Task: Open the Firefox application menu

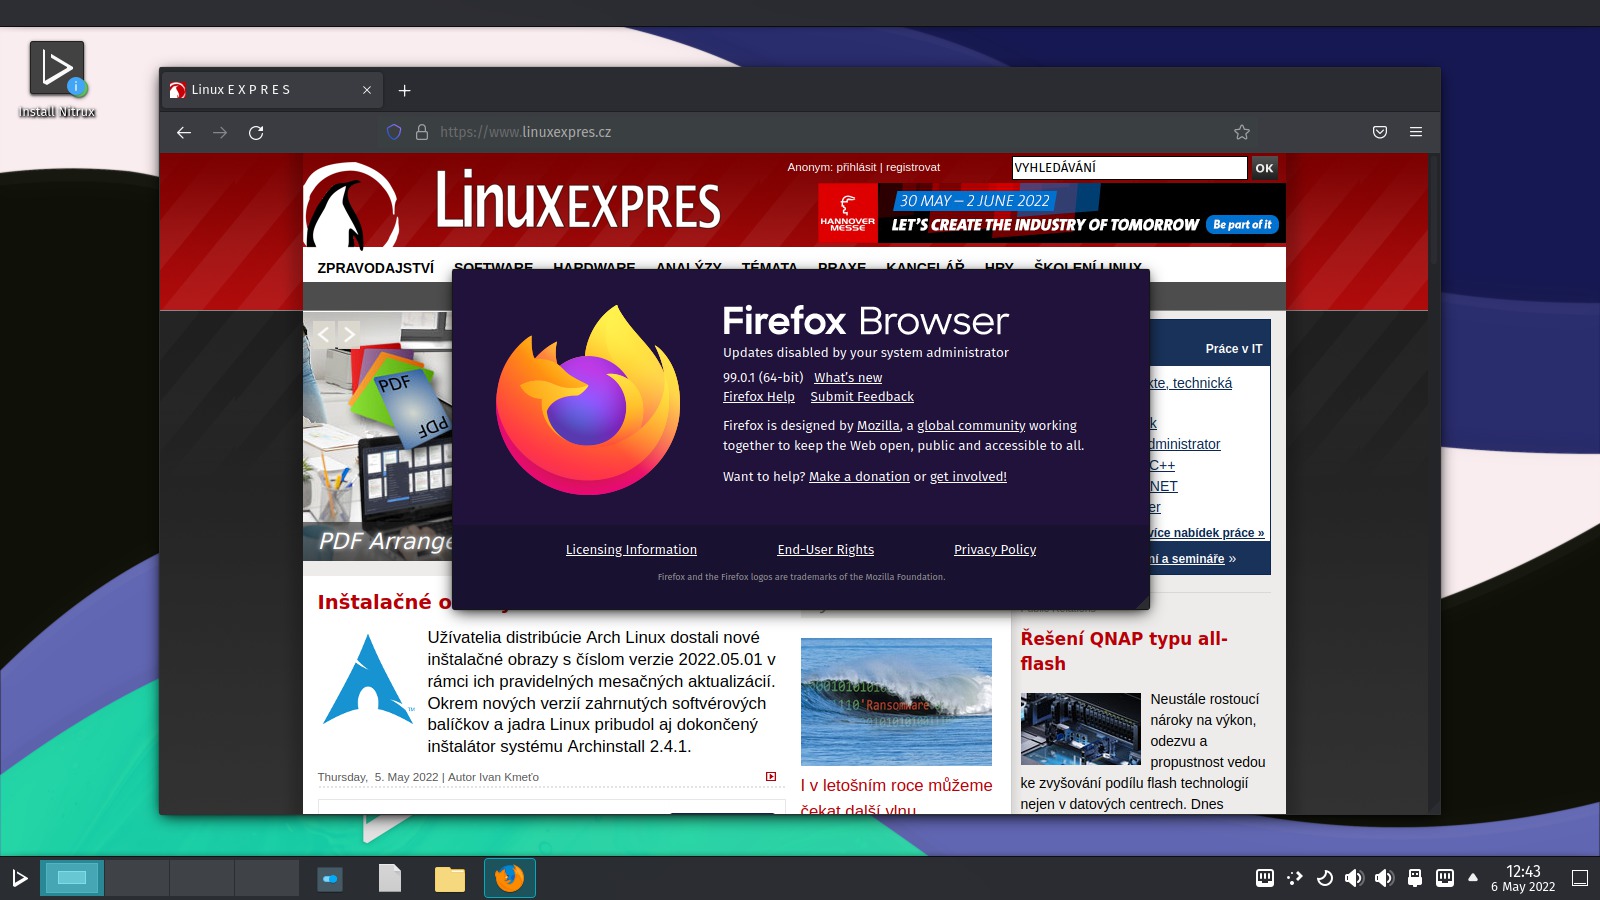Action: pyautogui.click(x=1416, y=132)
